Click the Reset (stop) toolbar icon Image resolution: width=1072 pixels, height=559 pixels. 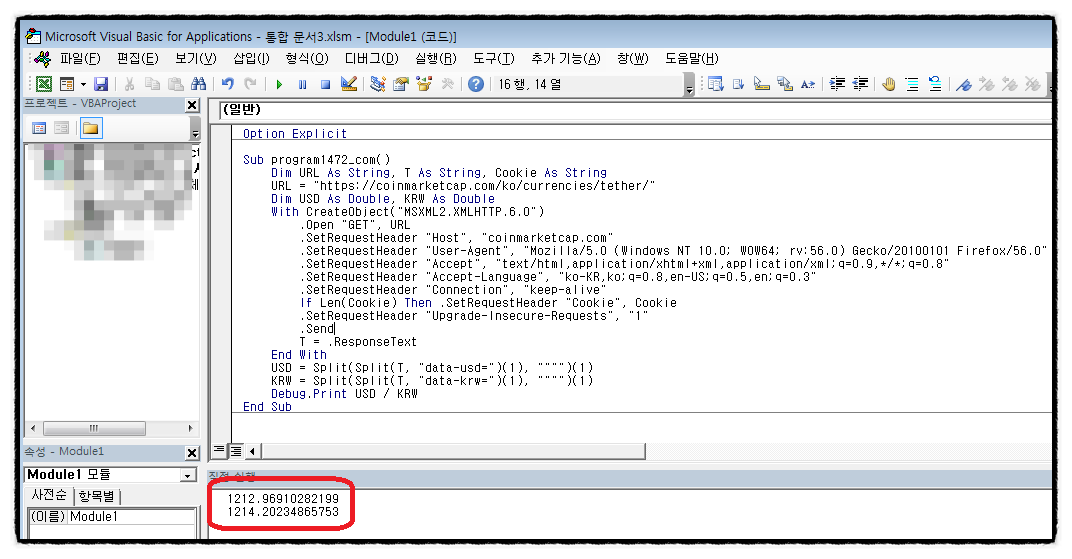click(325, 85)
